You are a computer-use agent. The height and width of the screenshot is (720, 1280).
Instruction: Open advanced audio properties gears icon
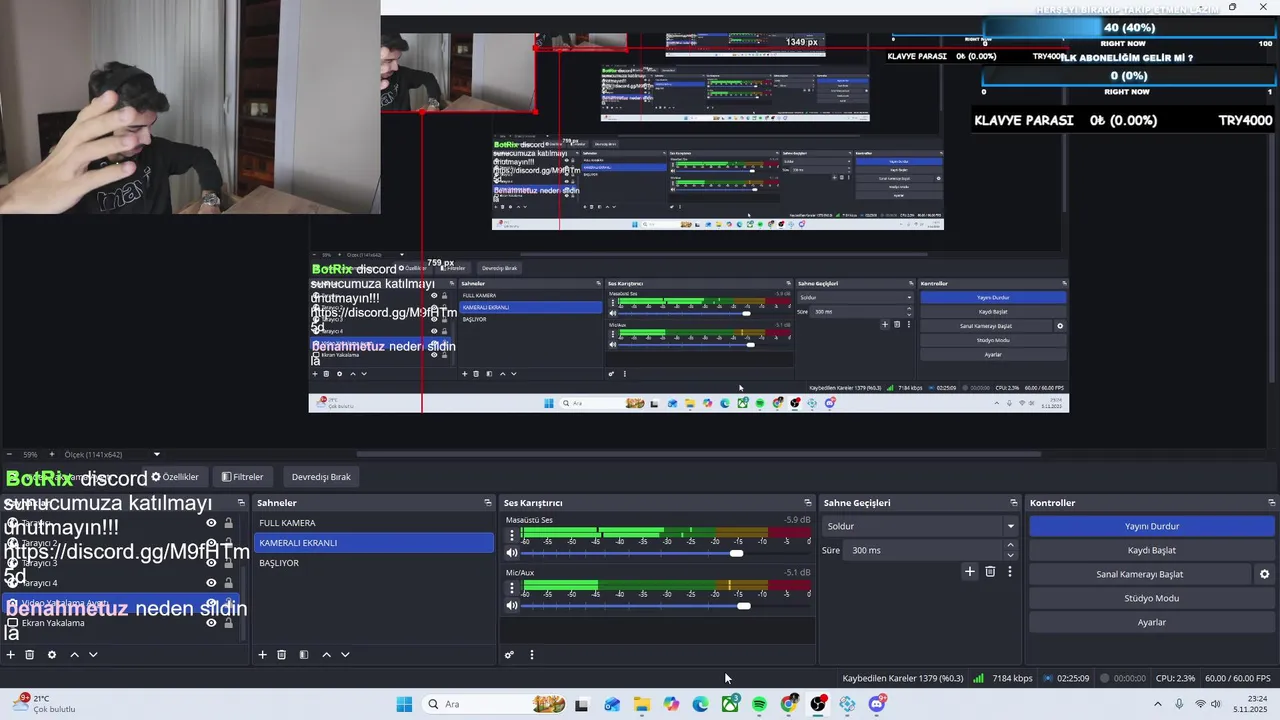pyautogui.click(x=510, y=655)
